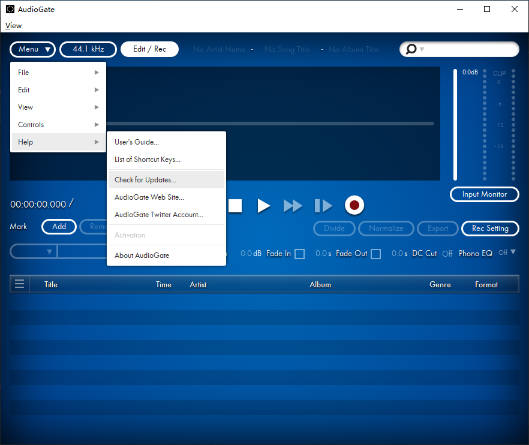Click the vertical level slider beside the meter
Viewport: 529px width, 445px height.
455,125
